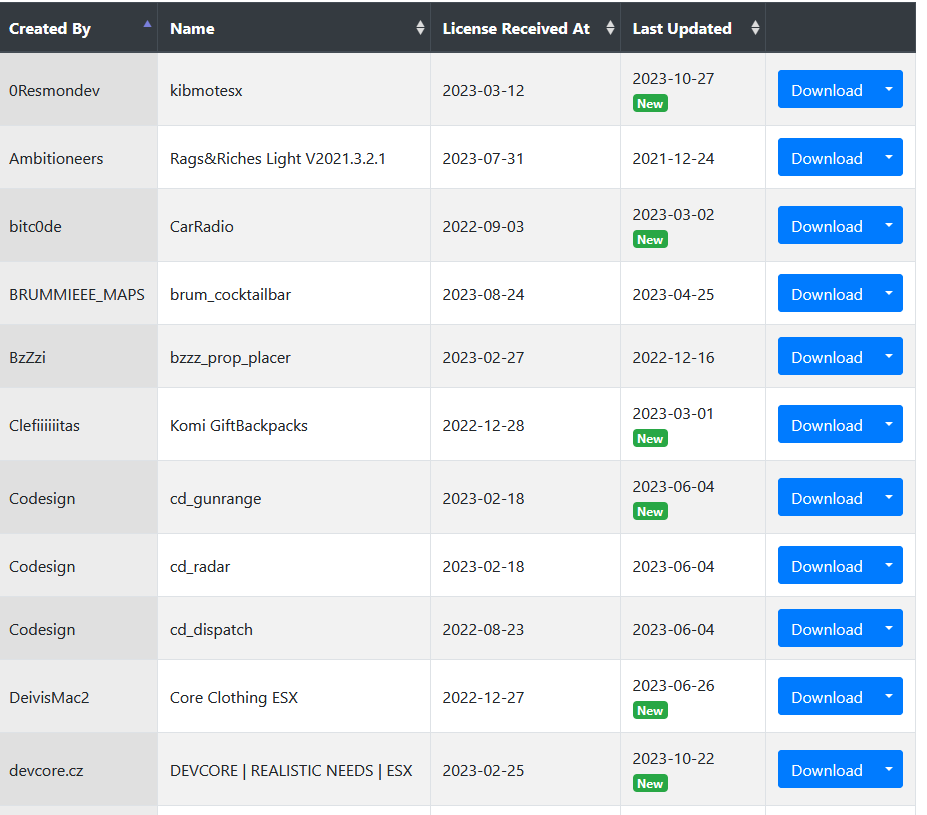Select creator devcore.cz cell
The width and height of the screenshot is (927, 815).
coord(79,769)
